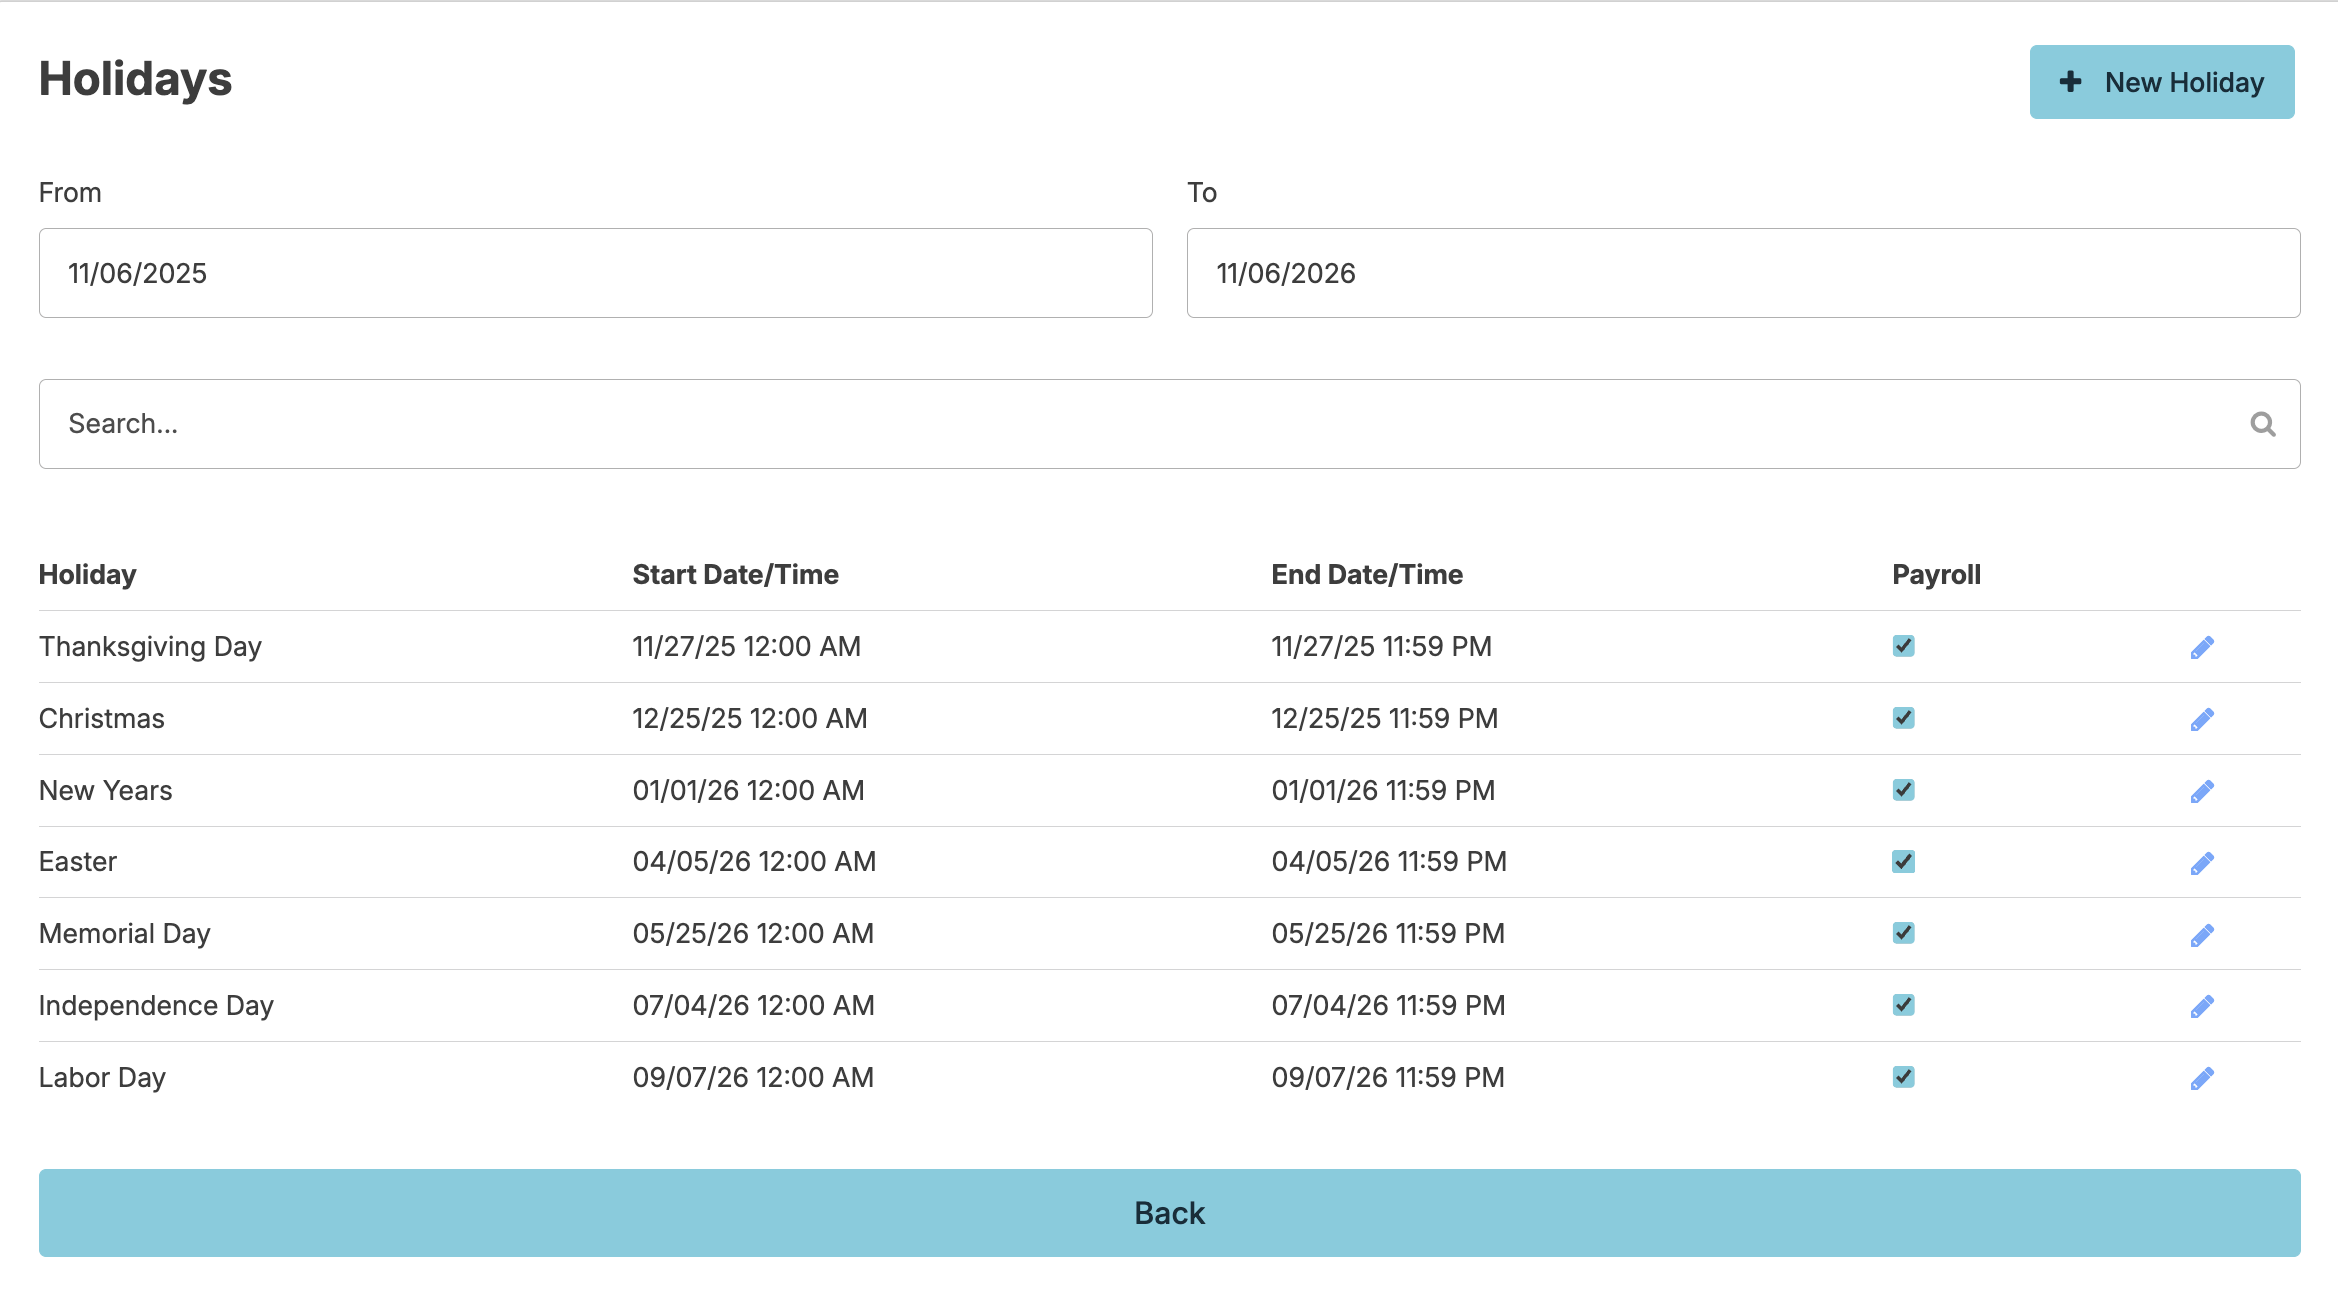This screenshot has width=2338, height=1294.
Task: Click pencil icon for Christmas row
Action: pyautogui.click(x=2201, y=720)
